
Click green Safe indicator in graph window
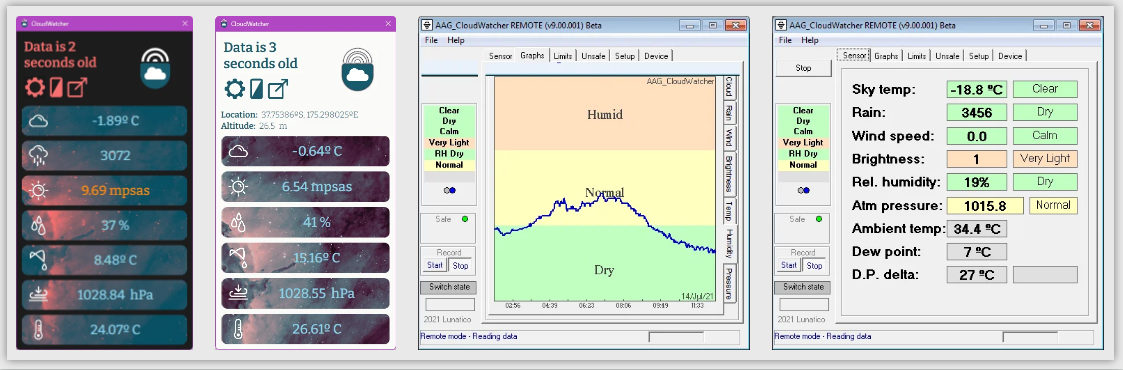[465, 220]
